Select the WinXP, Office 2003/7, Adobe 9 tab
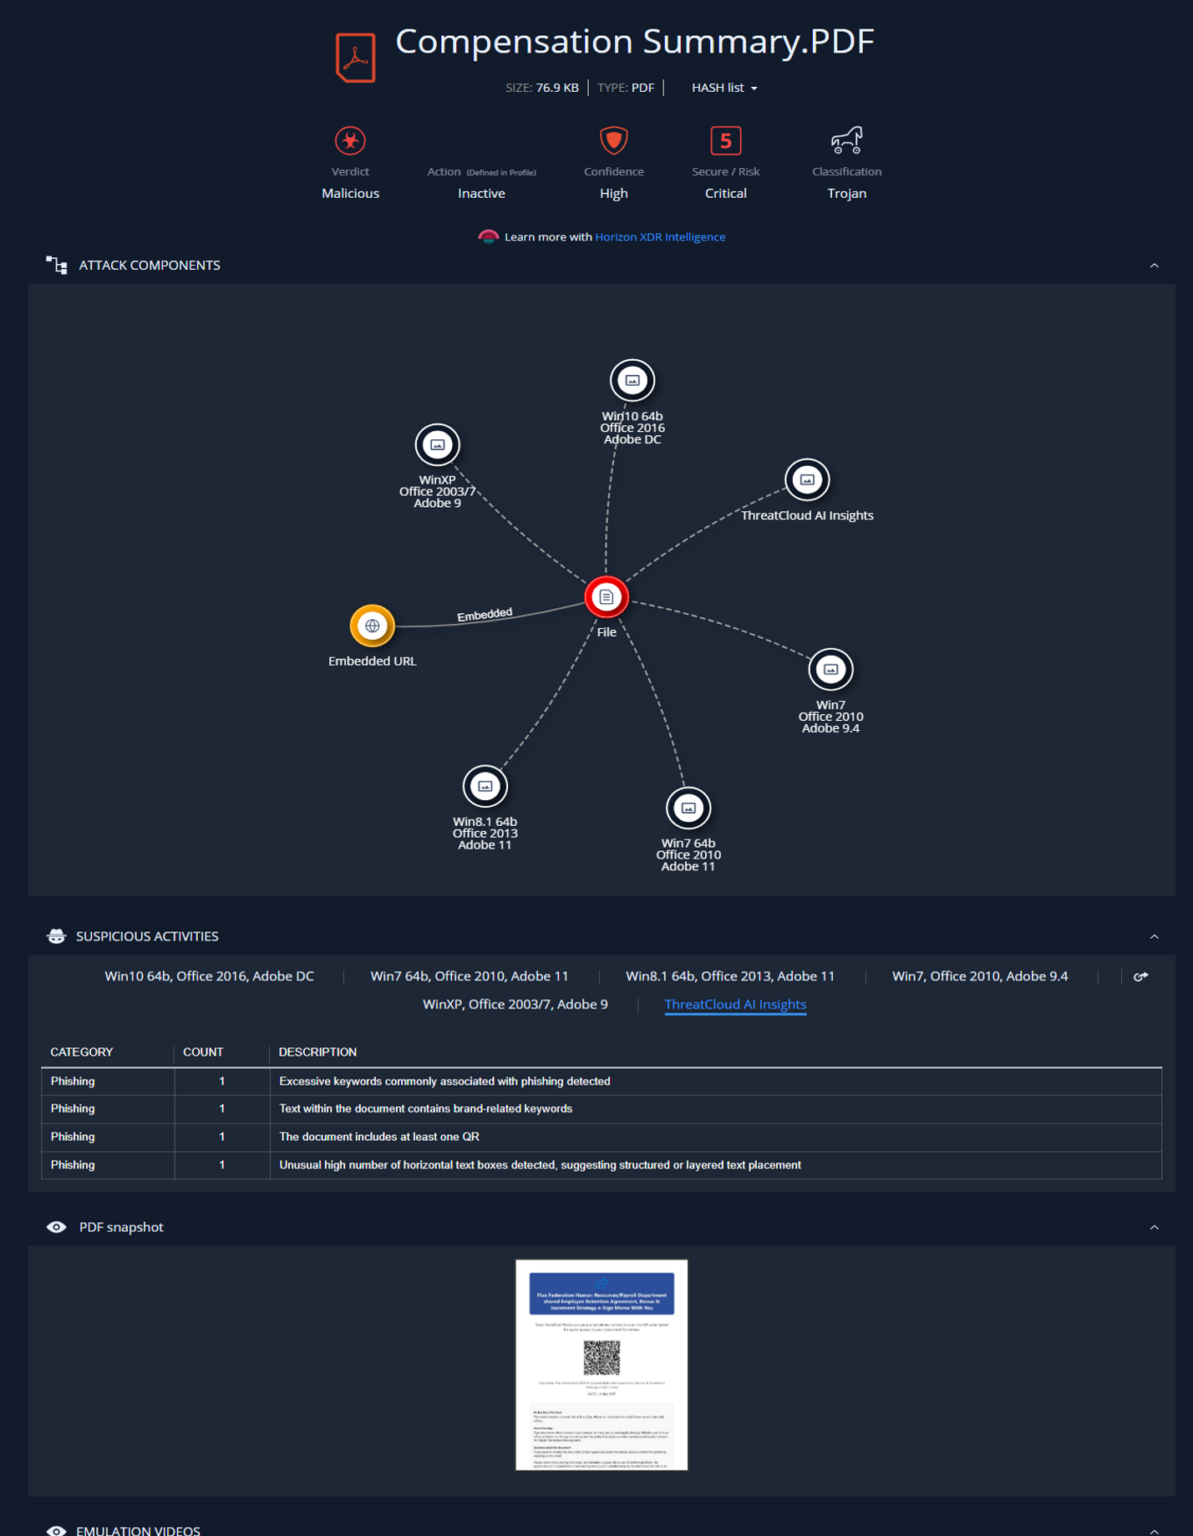This screenshot has height=1536, width=1193. [x=515, y=1004]
